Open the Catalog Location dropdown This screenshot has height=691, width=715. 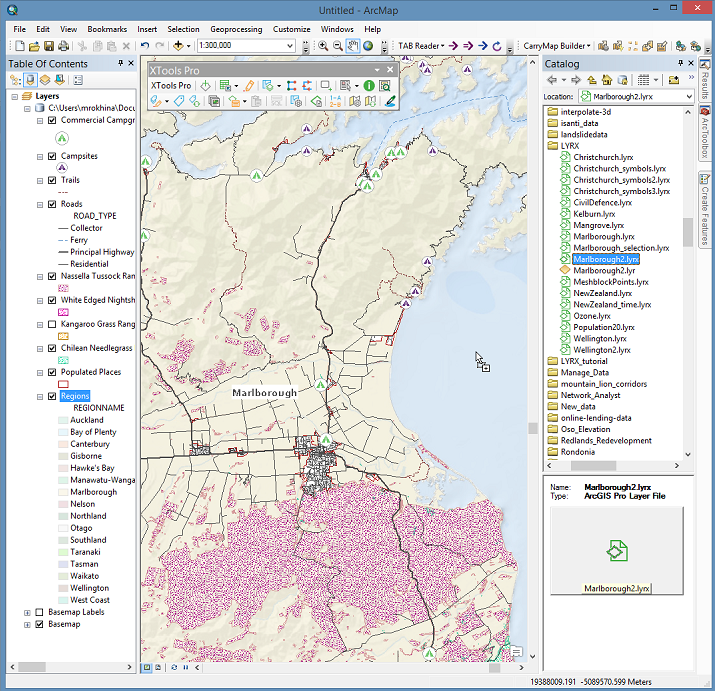point(689,97)
